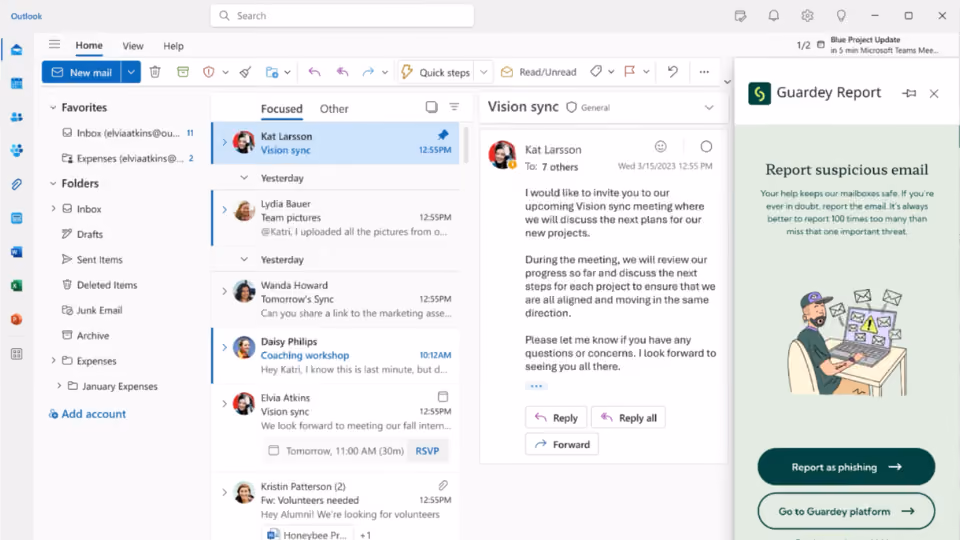Collapse the Folders section
Screen dimensions: 960x540
coord(53,183)
